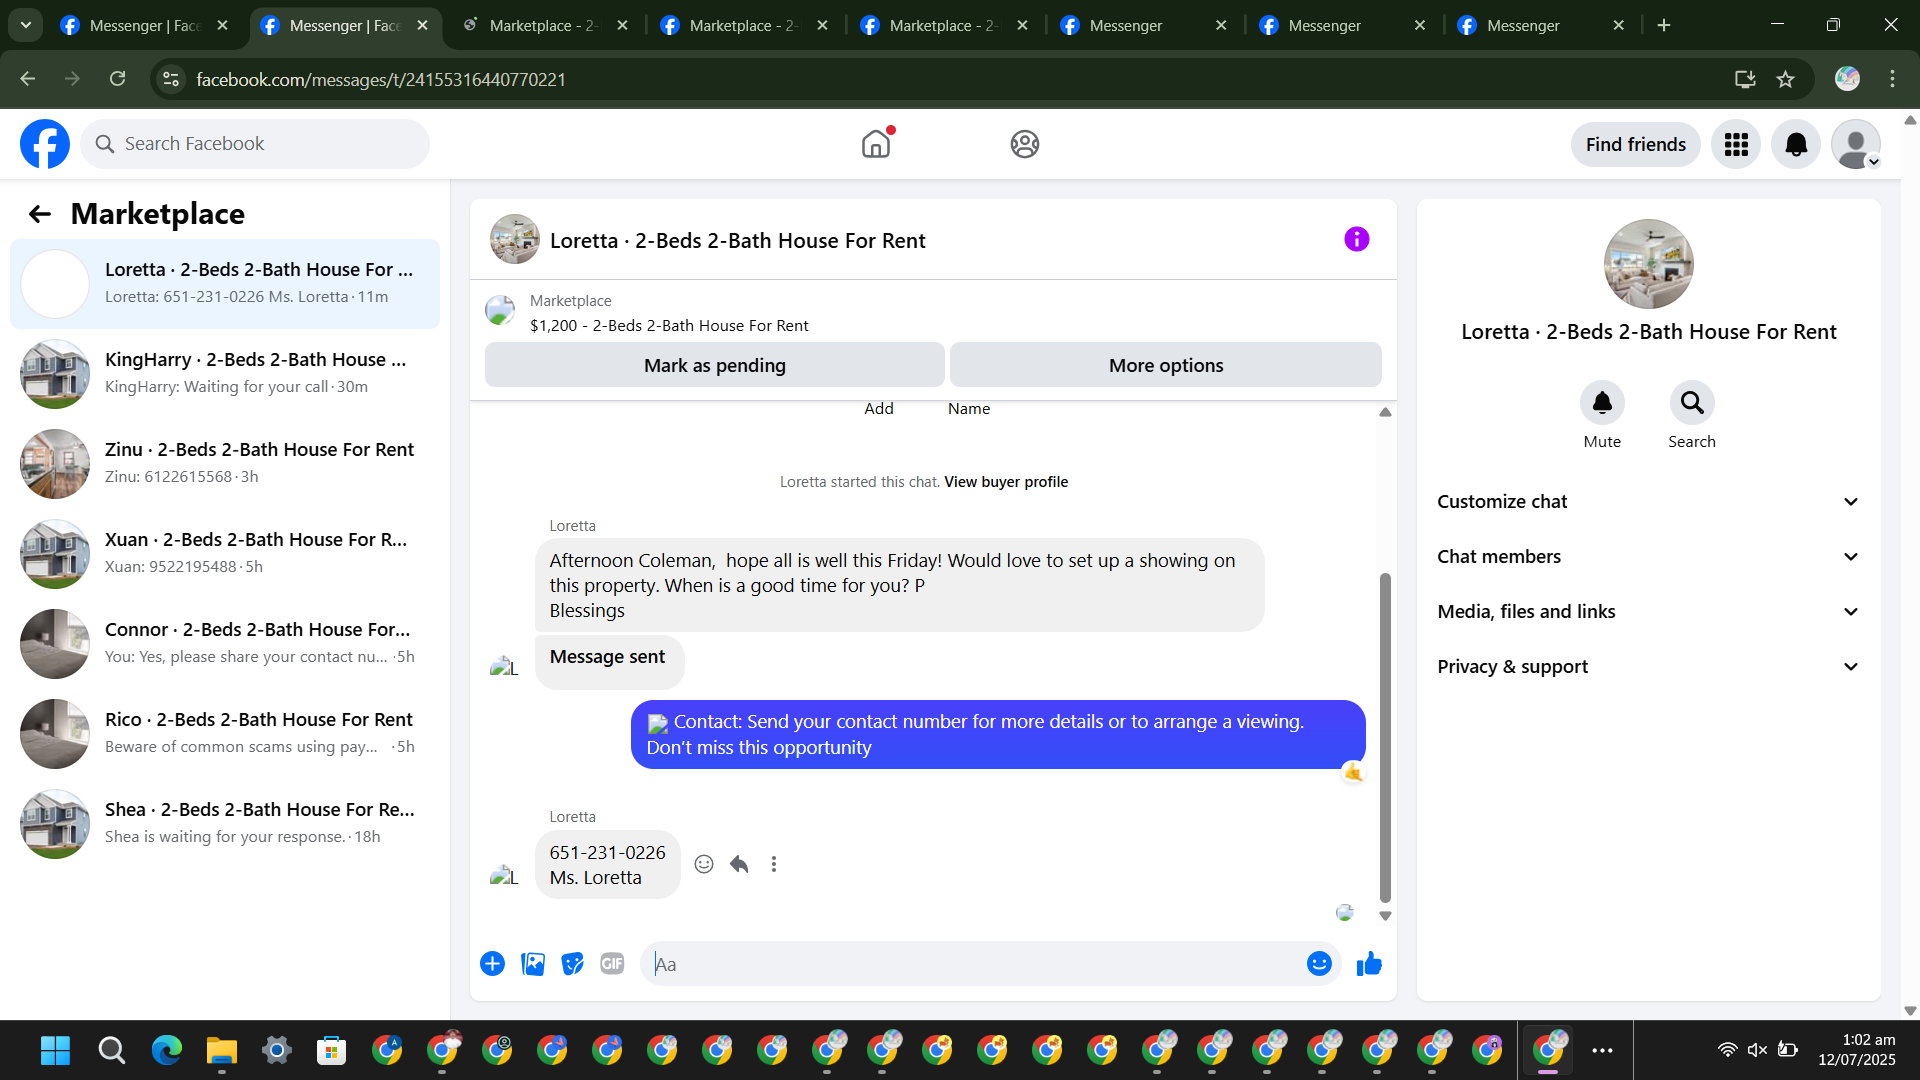Open Windows taskbar search

pyautogui.click(x=111, y=1050)
